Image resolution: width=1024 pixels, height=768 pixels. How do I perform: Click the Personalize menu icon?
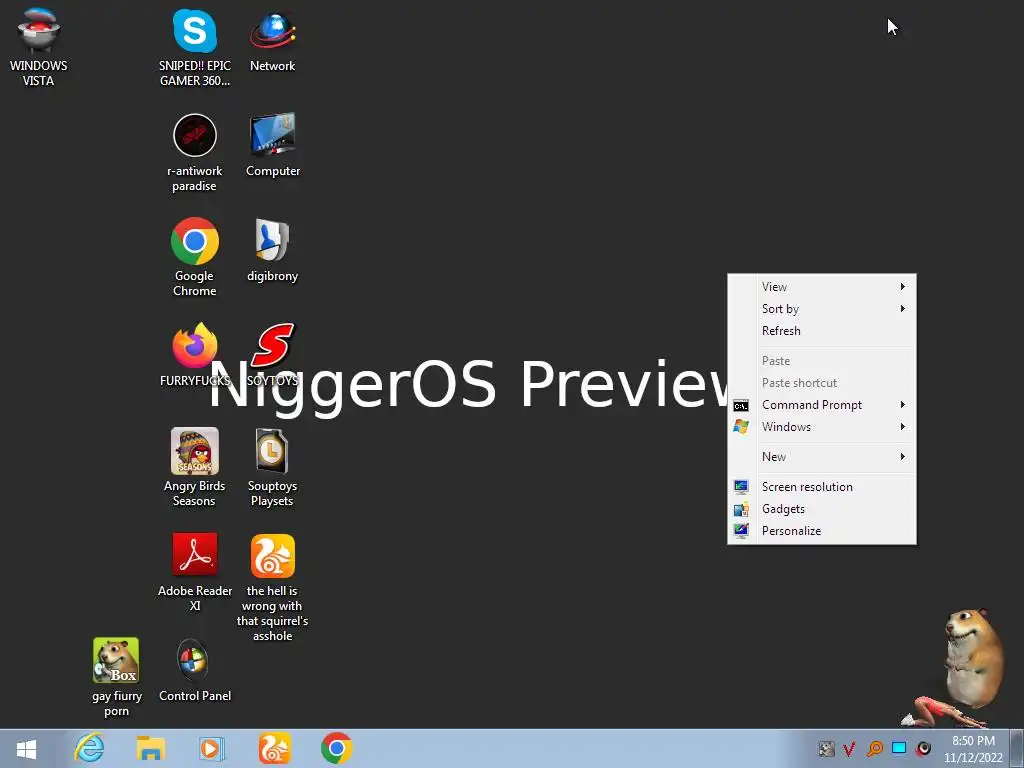coord(741,531)
